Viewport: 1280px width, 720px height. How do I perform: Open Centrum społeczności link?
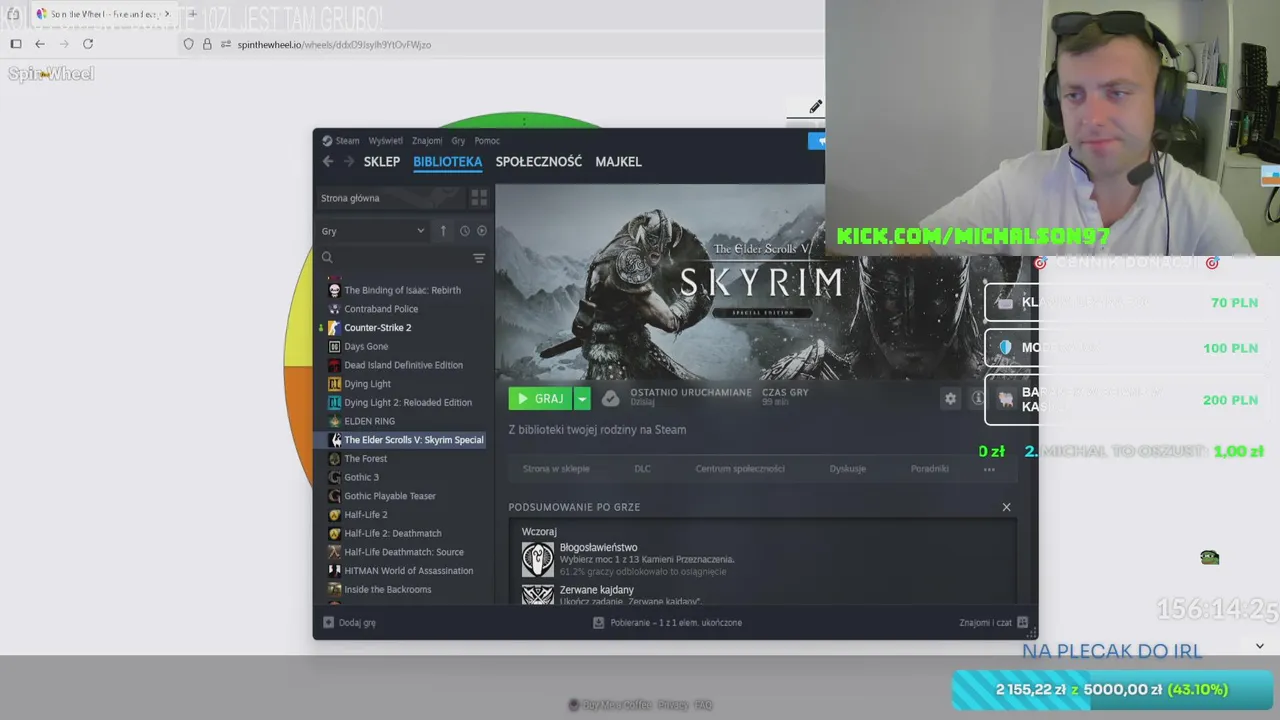[x=740, y=469]
